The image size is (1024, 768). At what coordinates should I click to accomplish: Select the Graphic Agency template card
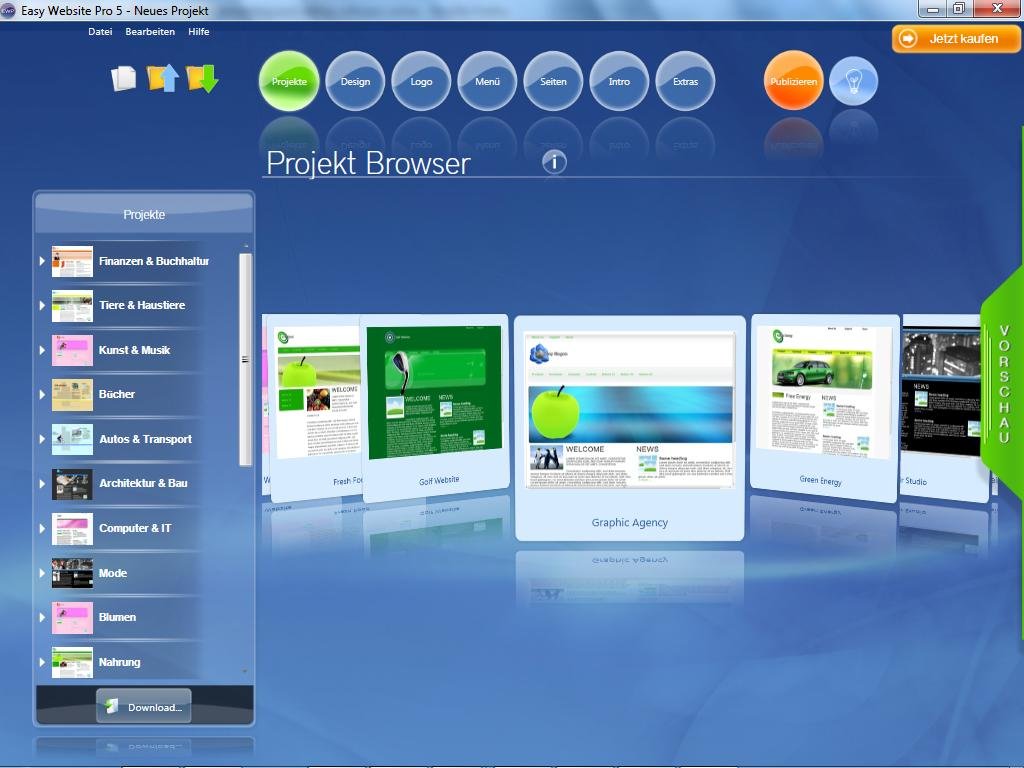point(629,428)
